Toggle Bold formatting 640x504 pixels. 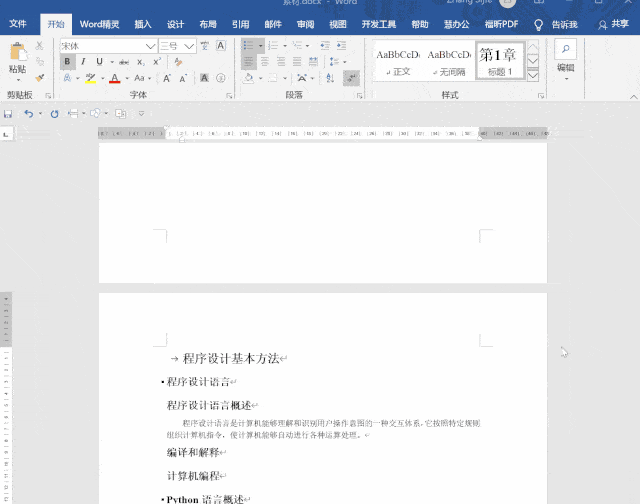67,62
